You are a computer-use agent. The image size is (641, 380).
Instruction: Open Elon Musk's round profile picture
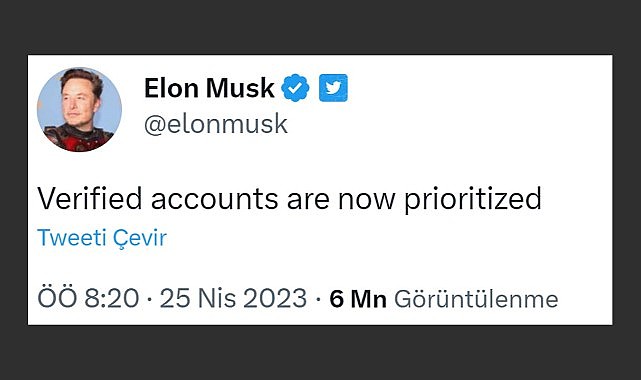pyautogui.click(x=79, y=110)
